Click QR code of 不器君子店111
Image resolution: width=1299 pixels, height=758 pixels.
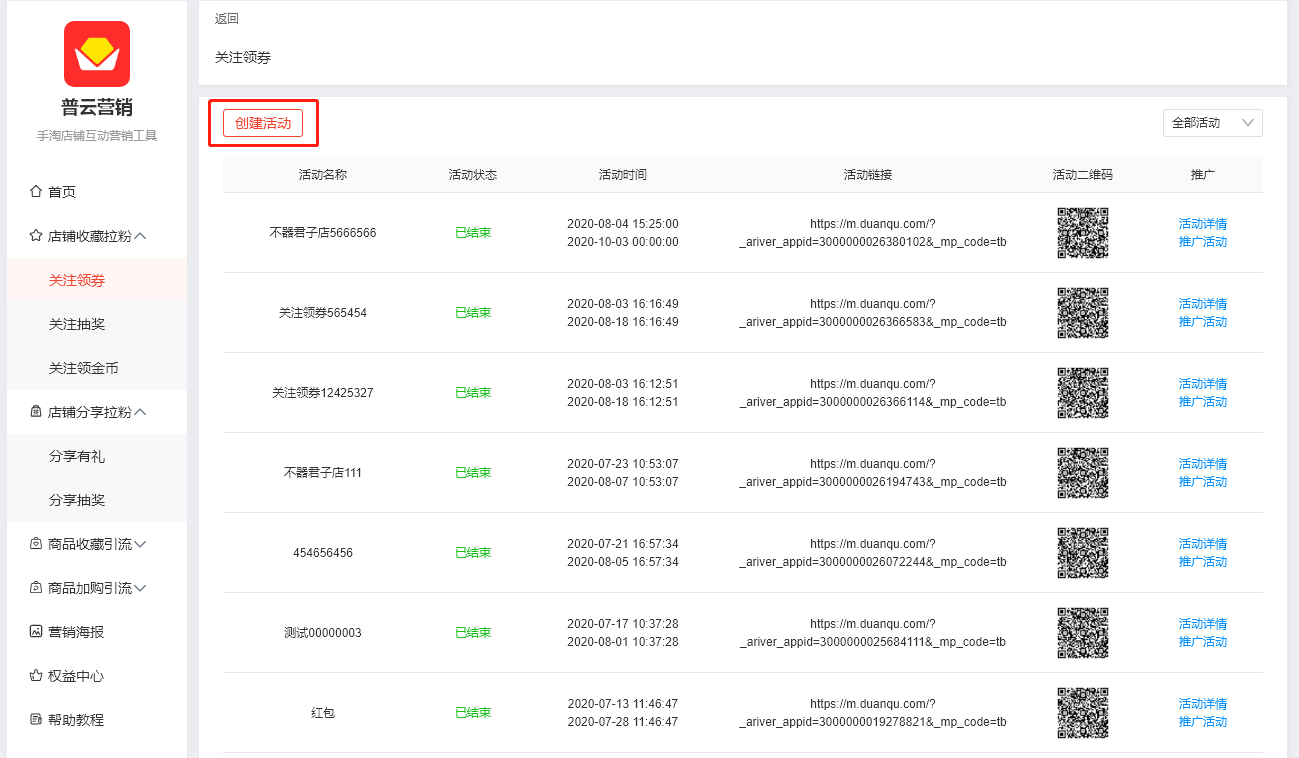1083,473
